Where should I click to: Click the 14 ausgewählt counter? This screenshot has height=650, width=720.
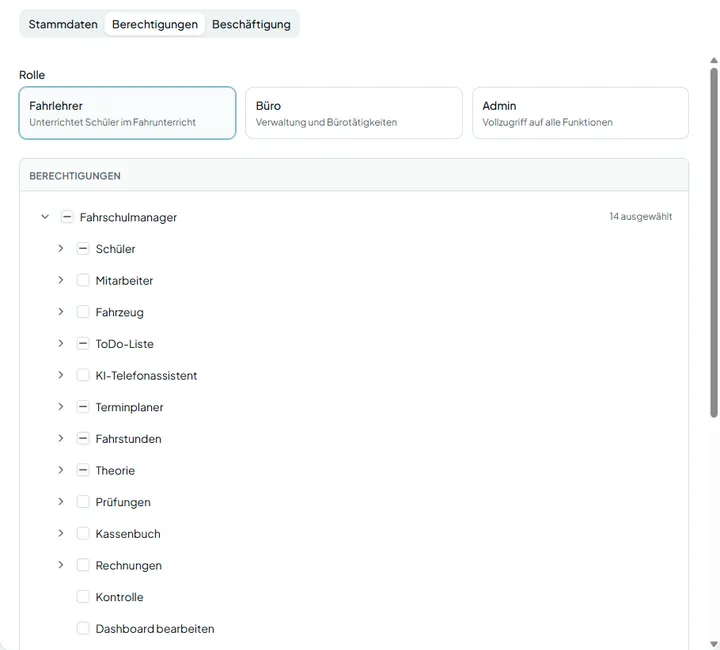(641, 217)
